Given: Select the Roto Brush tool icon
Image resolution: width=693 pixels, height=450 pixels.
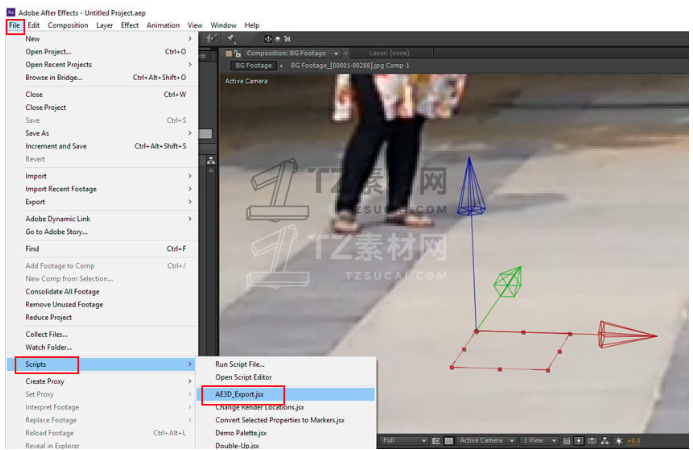Looking at the screenshot, I should coord(212,38).
